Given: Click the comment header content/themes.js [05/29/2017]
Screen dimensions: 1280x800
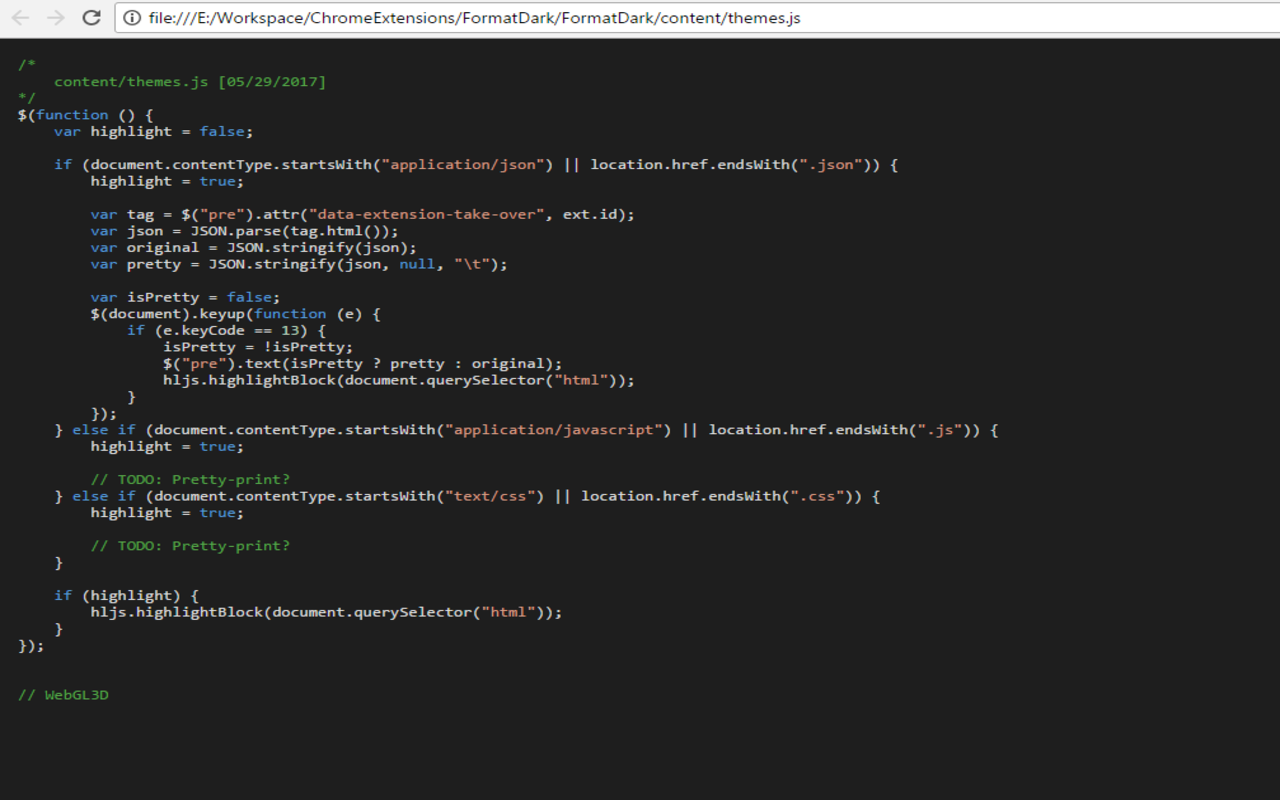Looking at the screenshot, I should [x=190, y=81].
